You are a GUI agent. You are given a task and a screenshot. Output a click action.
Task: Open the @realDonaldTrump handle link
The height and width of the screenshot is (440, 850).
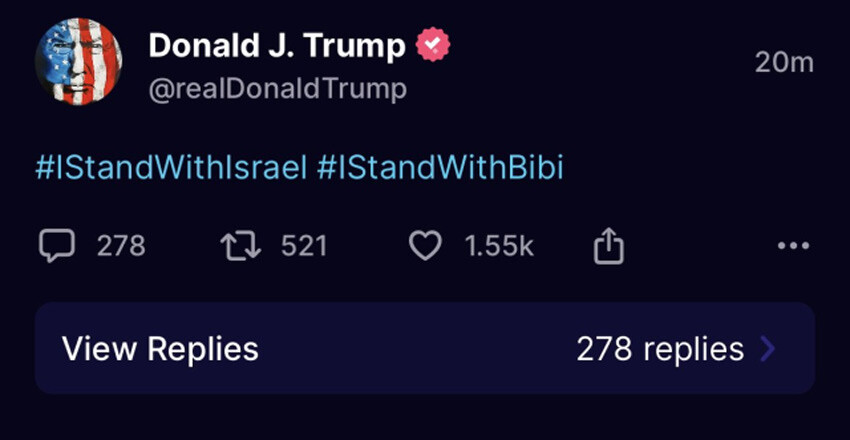[277, 89]
